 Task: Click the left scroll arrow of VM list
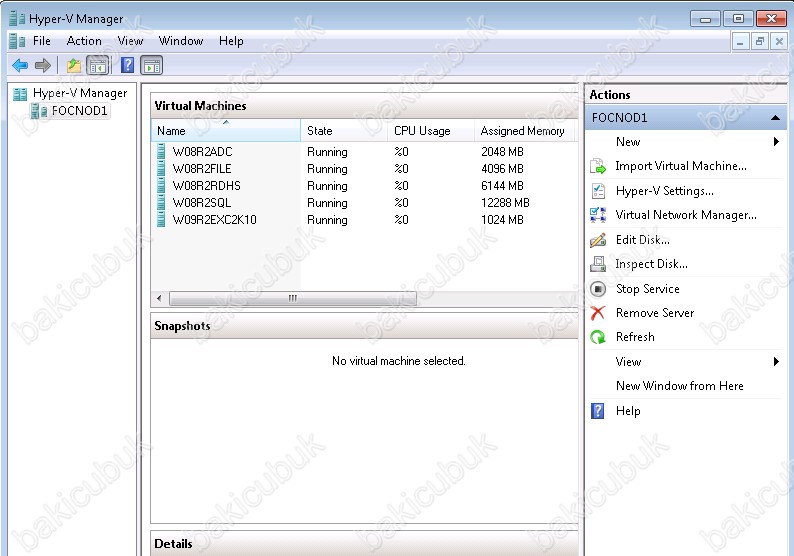point(160,298)
